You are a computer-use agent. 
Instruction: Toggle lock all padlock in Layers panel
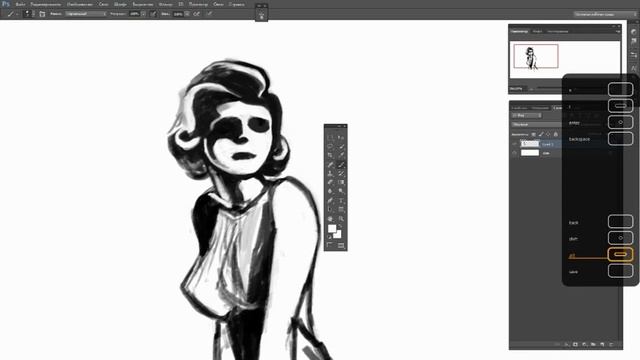tap(556, 134)
